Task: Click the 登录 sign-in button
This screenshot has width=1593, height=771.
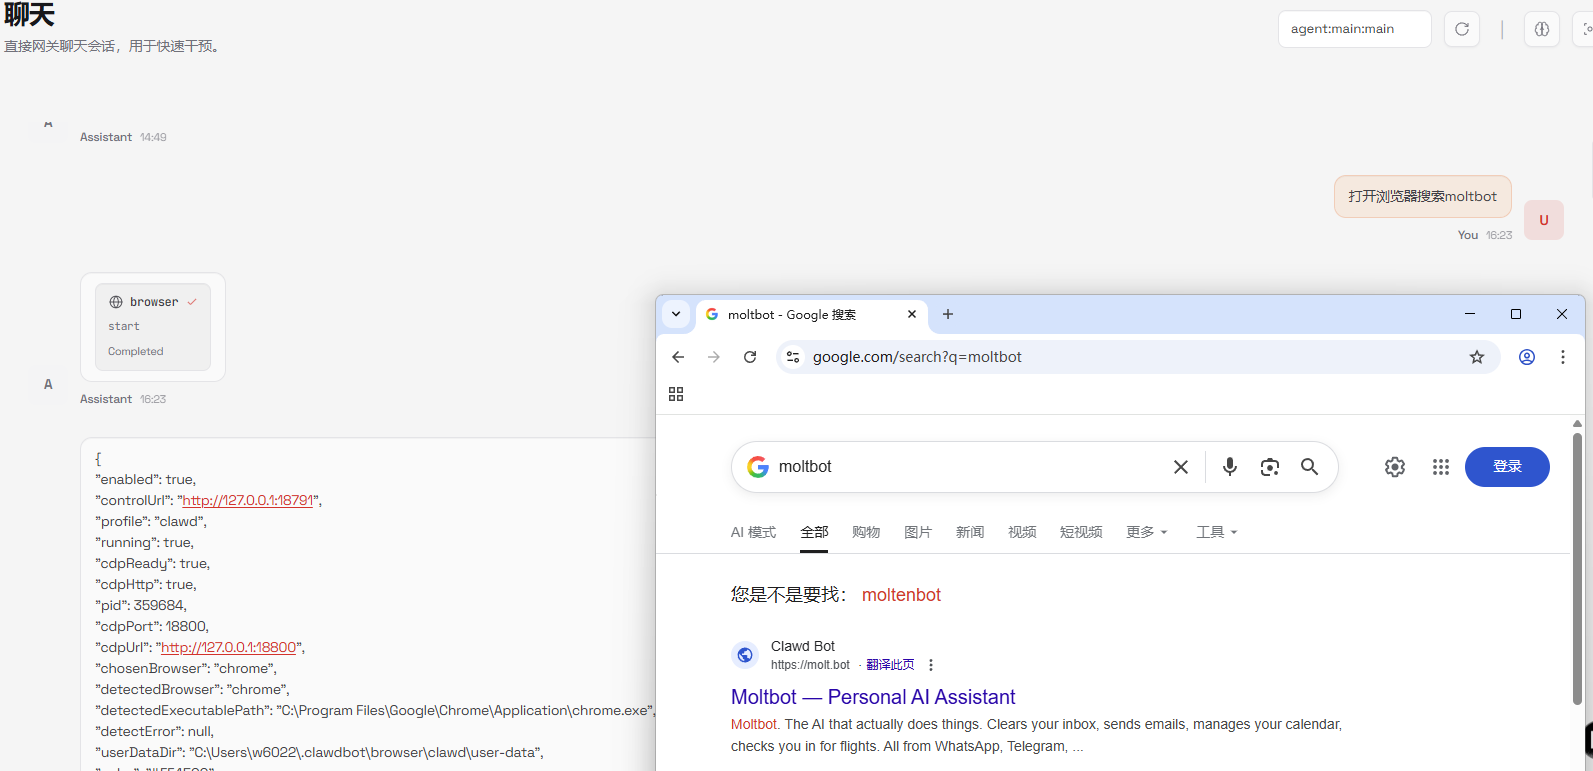Action: pos(1507,467)
